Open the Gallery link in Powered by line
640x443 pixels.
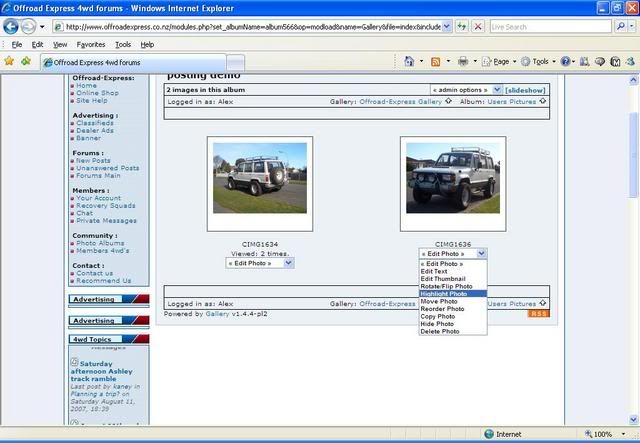pos(217,314)
